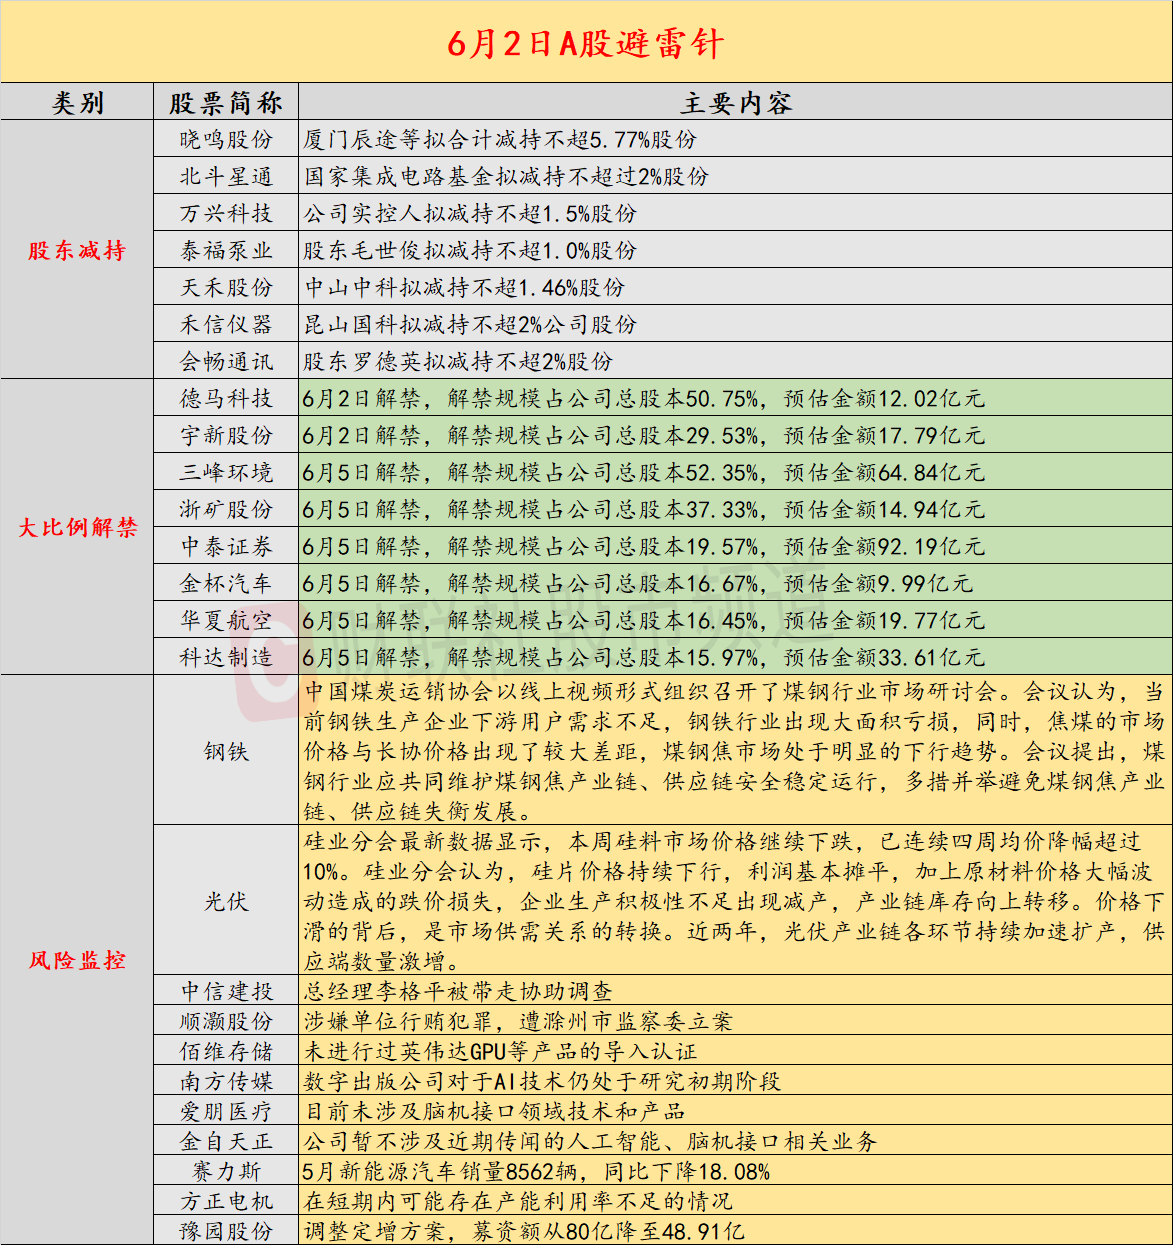This screenshot has height=1245, width=1173.
Task: Click 未进行过英伟达GPU等产品的导入认证
Action: (500, 1051)
